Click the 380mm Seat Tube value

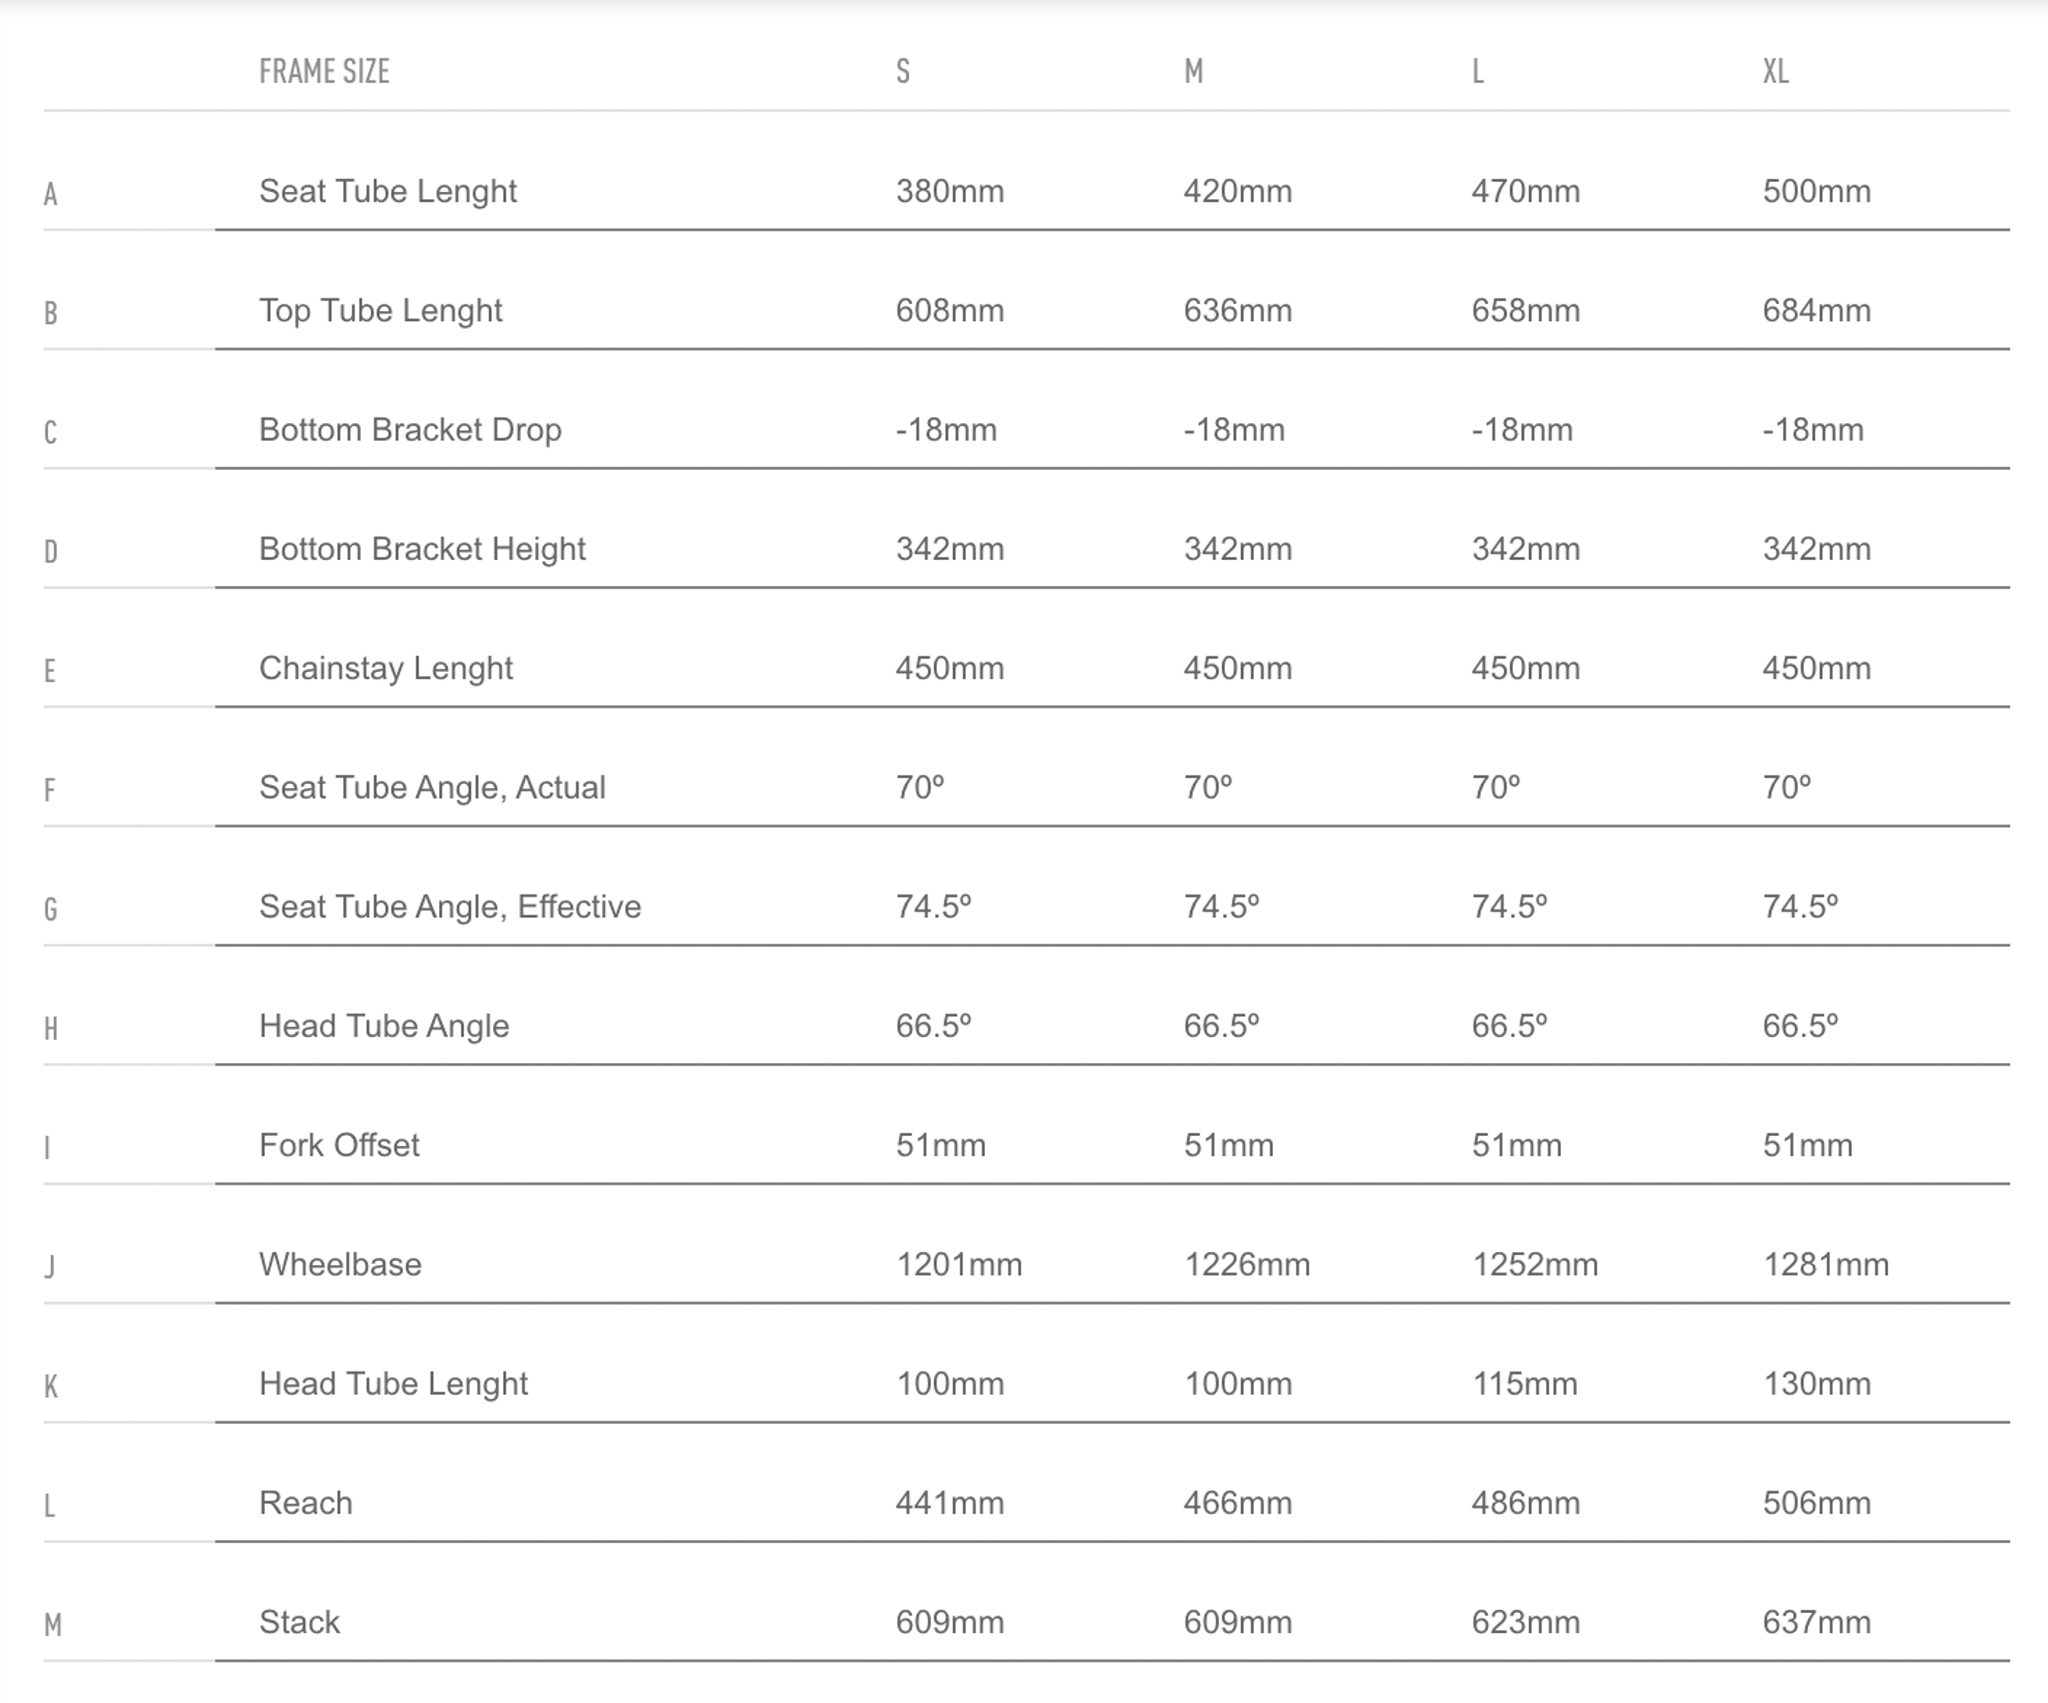coord(949,191)
